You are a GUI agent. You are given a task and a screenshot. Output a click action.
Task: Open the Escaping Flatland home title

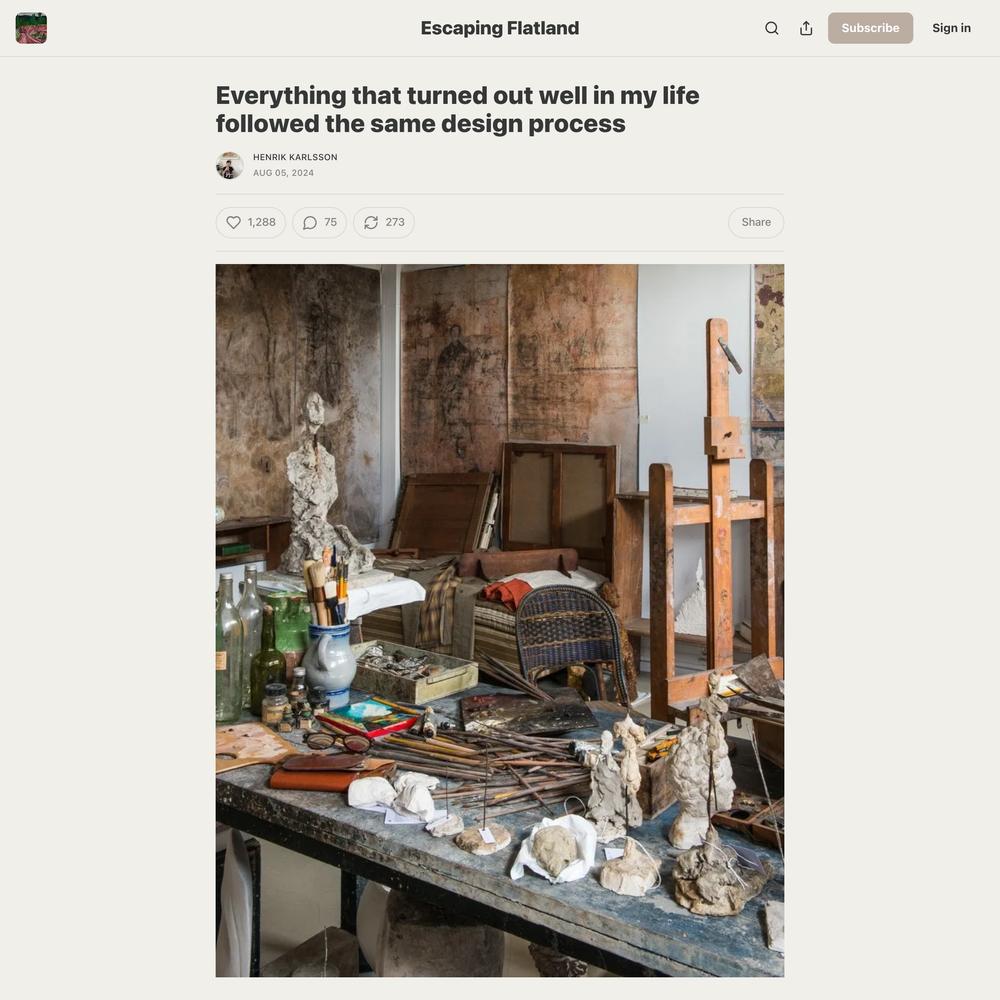point(499,28)
